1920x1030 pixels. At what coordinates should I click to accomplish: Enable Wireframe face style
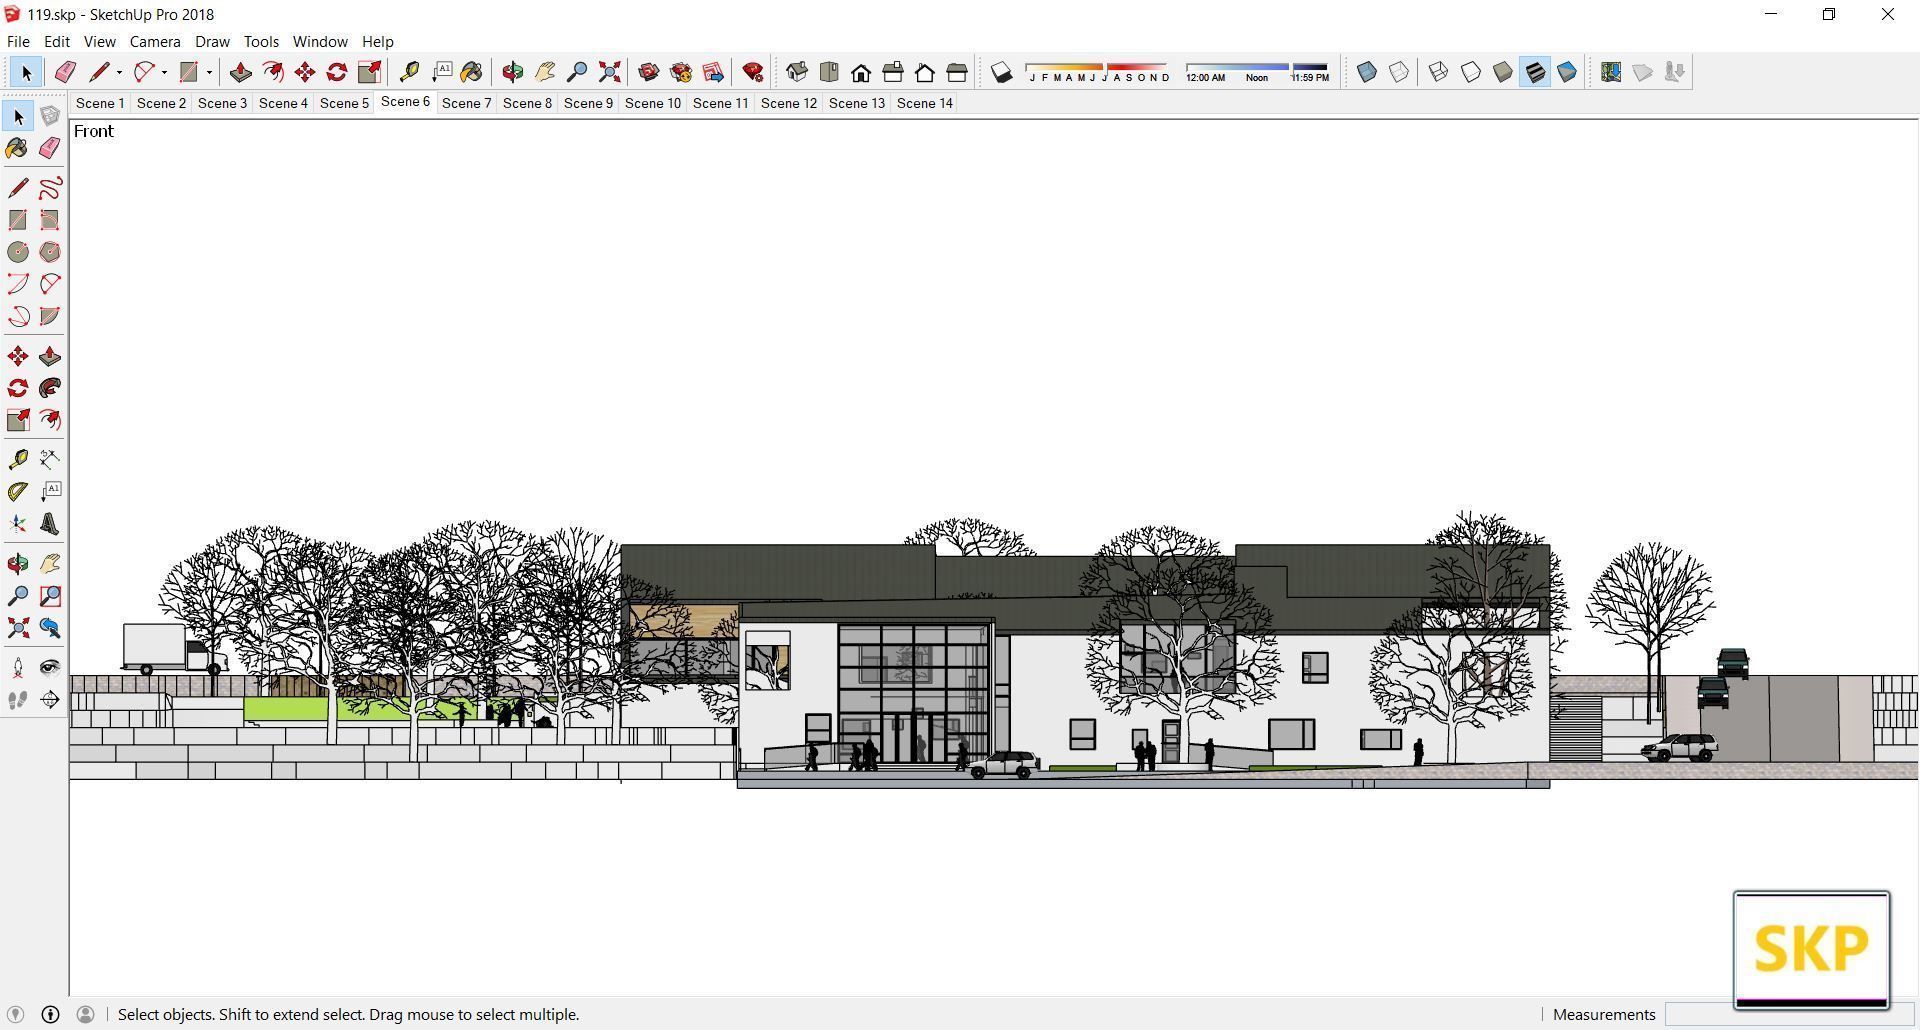click(x=1438, y=72)
